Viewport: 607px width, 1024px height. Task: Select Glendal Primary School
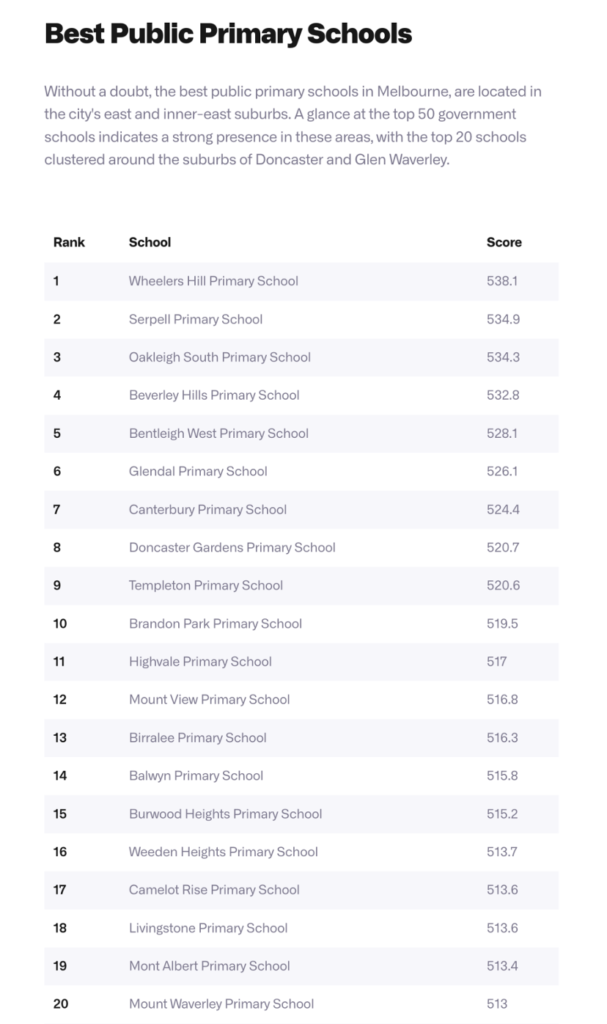point(198,471)
